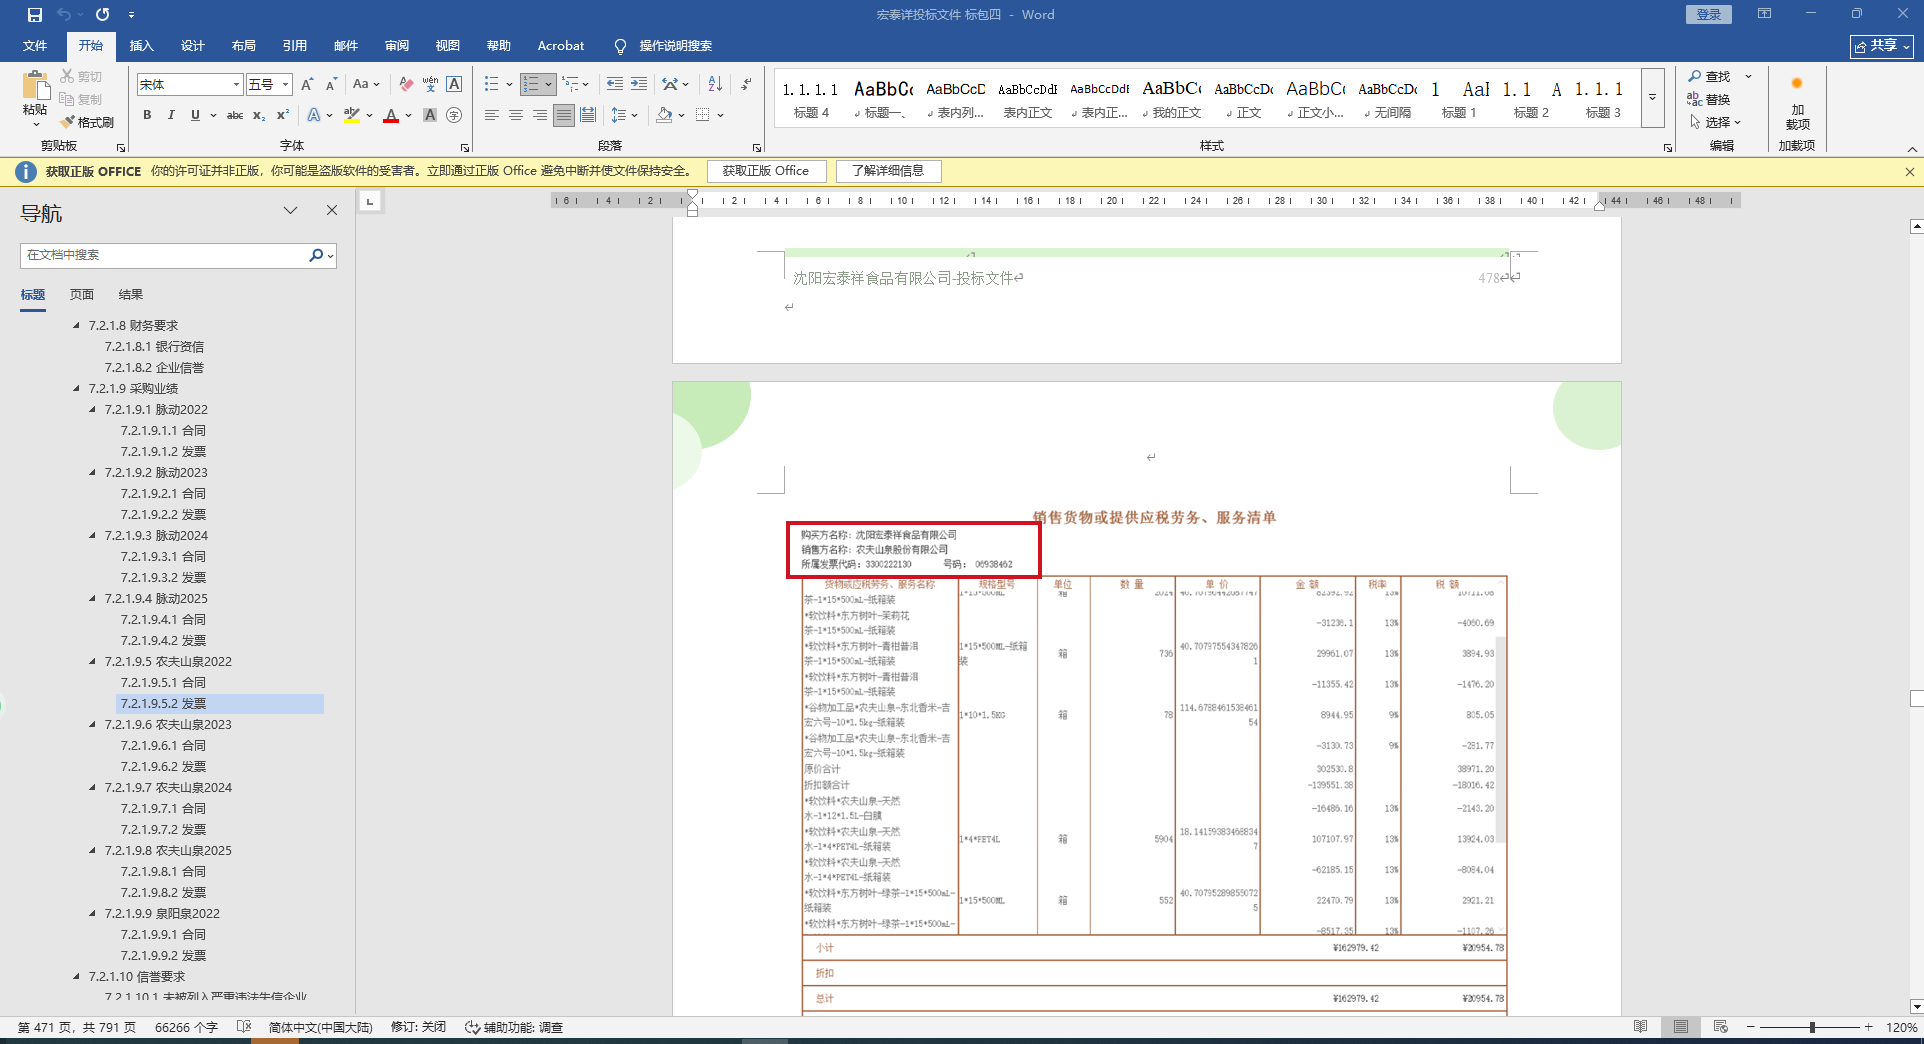
Task: Apply strikethrough formatting to text
Action: (x=235, y=116)
